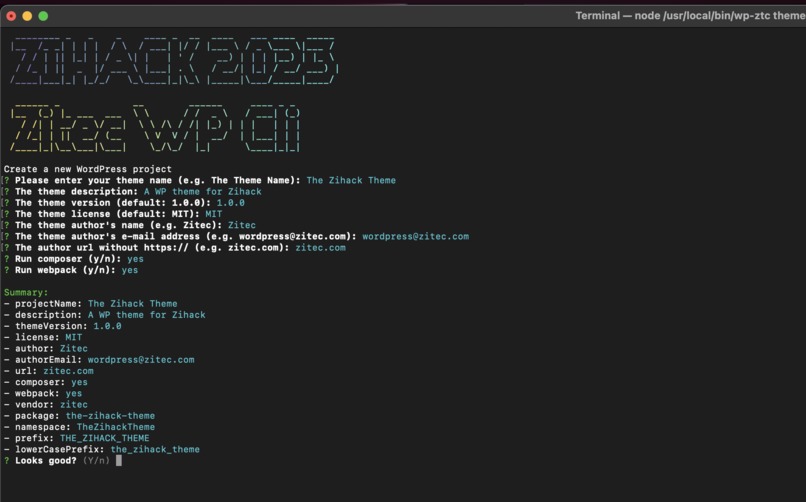Viewport: 806px width, 502px height.
Task: Click 'yes' answer on Run webpack line
Action: (x=130, y=270)
